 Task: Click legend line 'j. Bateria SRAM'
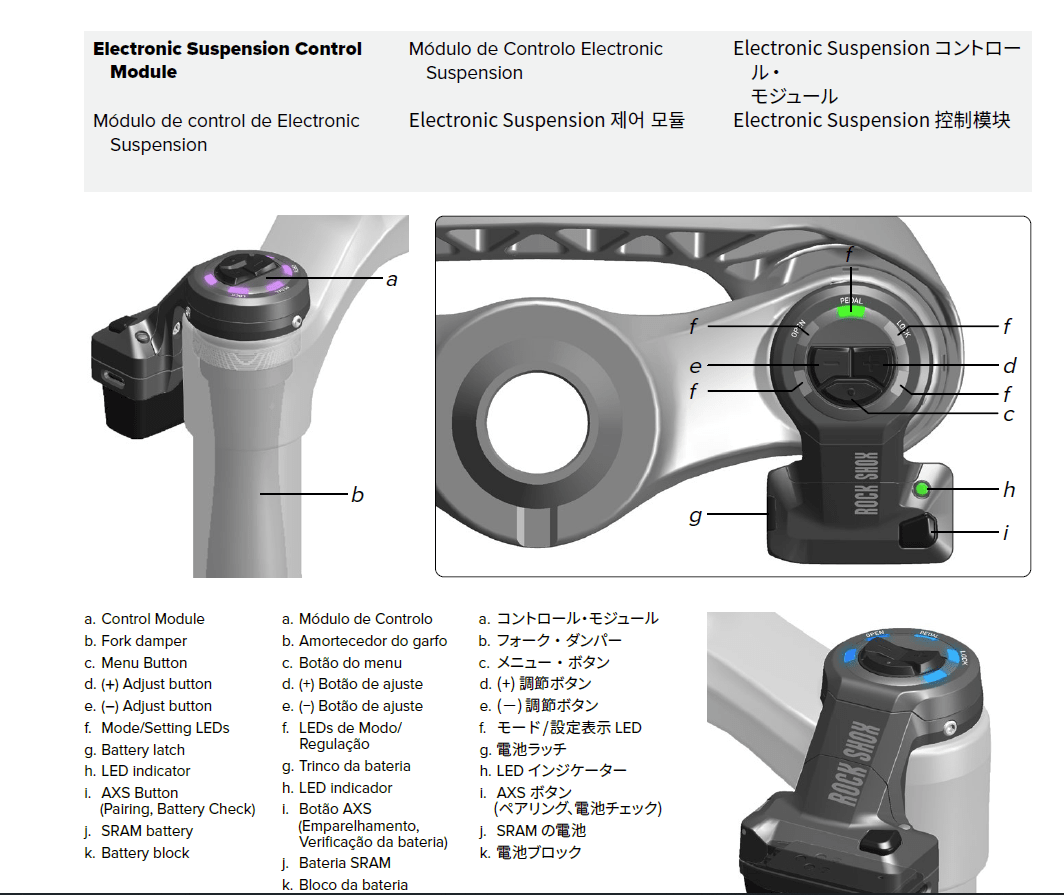[337, 863]
